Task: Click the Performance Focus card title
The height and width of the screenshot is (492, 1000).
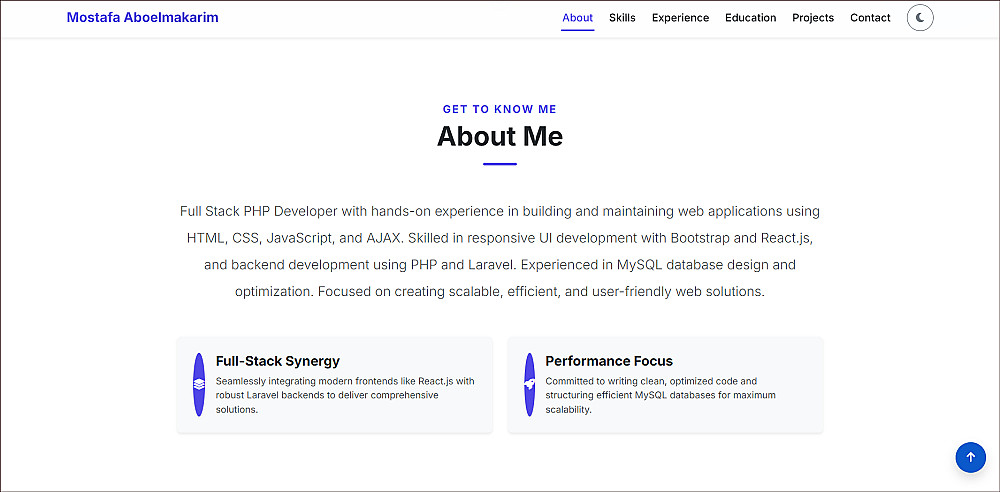Action: [609, 361]
